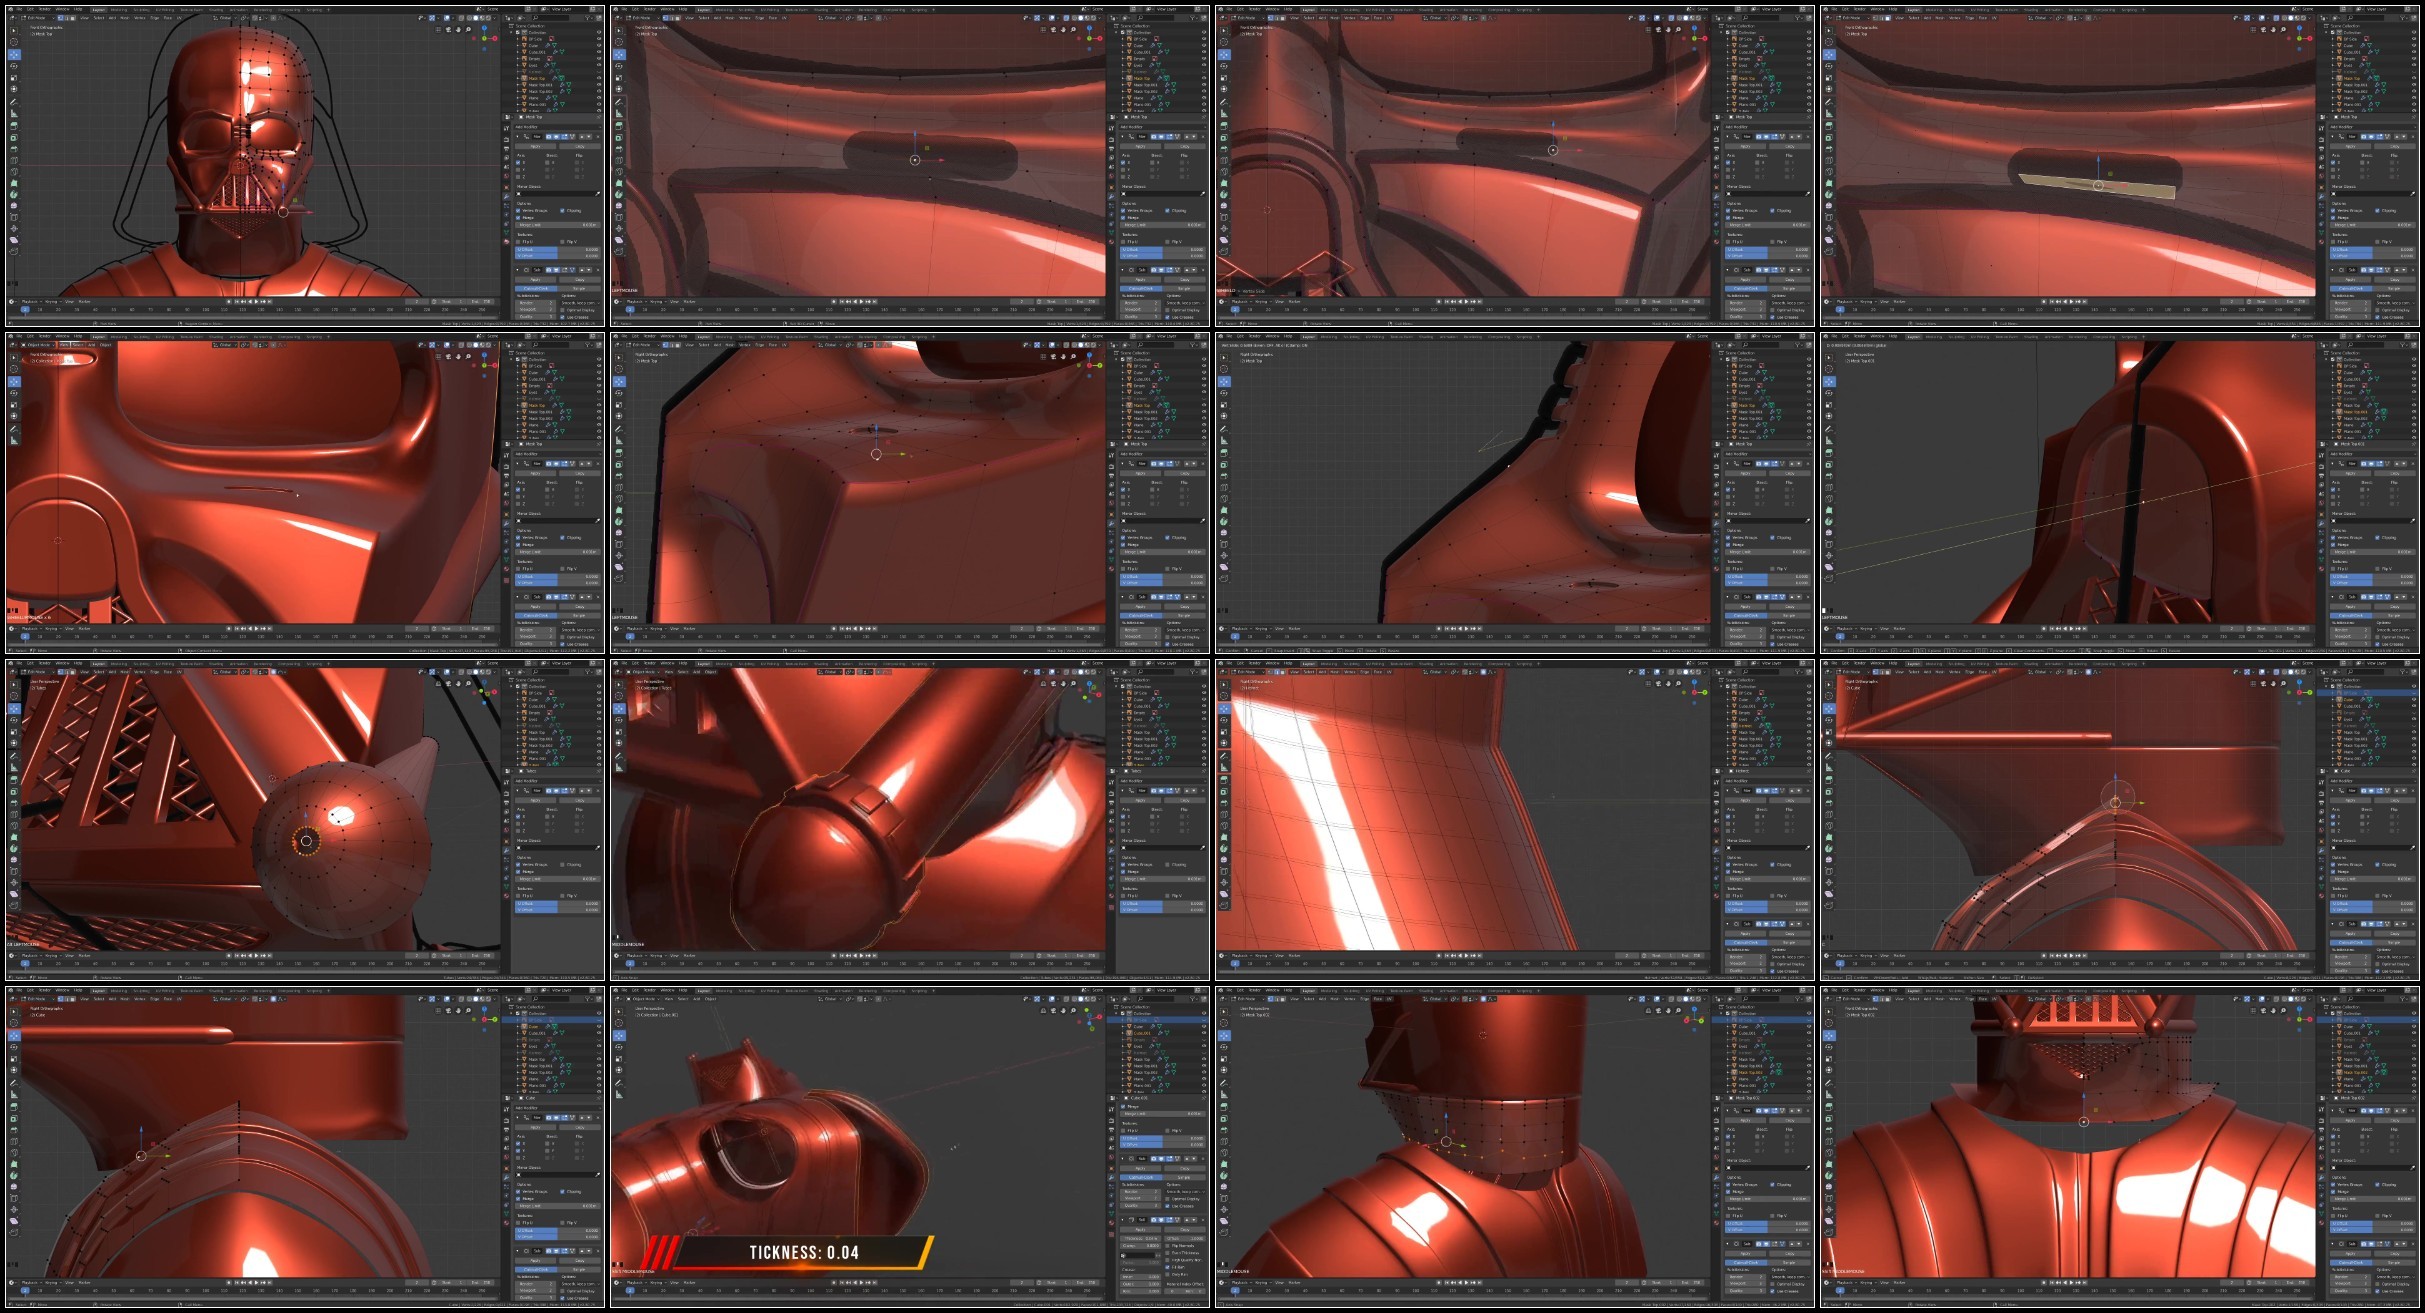Select Extrude Region tool in full helmet frame
This screenshot has height=1313, width=2425.
click(x=14, y=125)
